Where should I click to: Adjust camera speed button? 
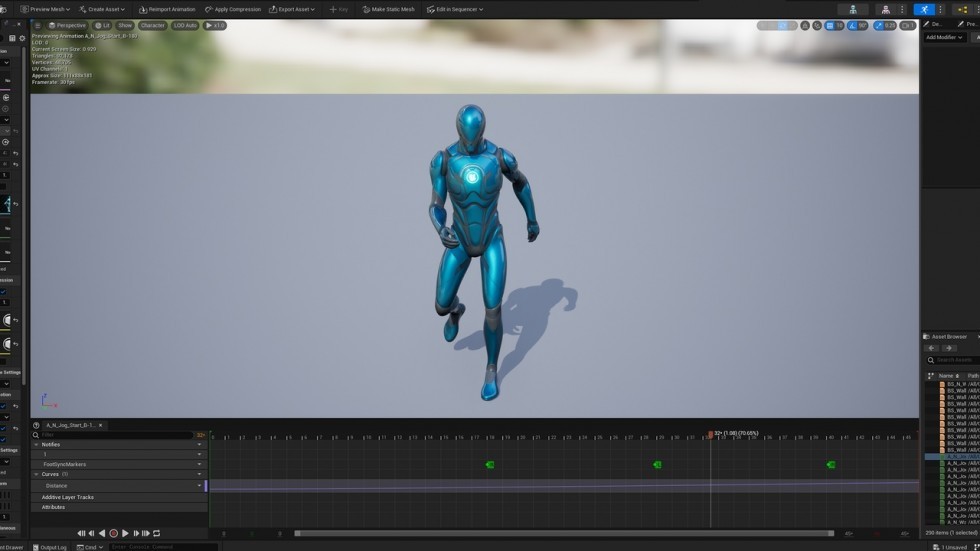tap(908, 26)
